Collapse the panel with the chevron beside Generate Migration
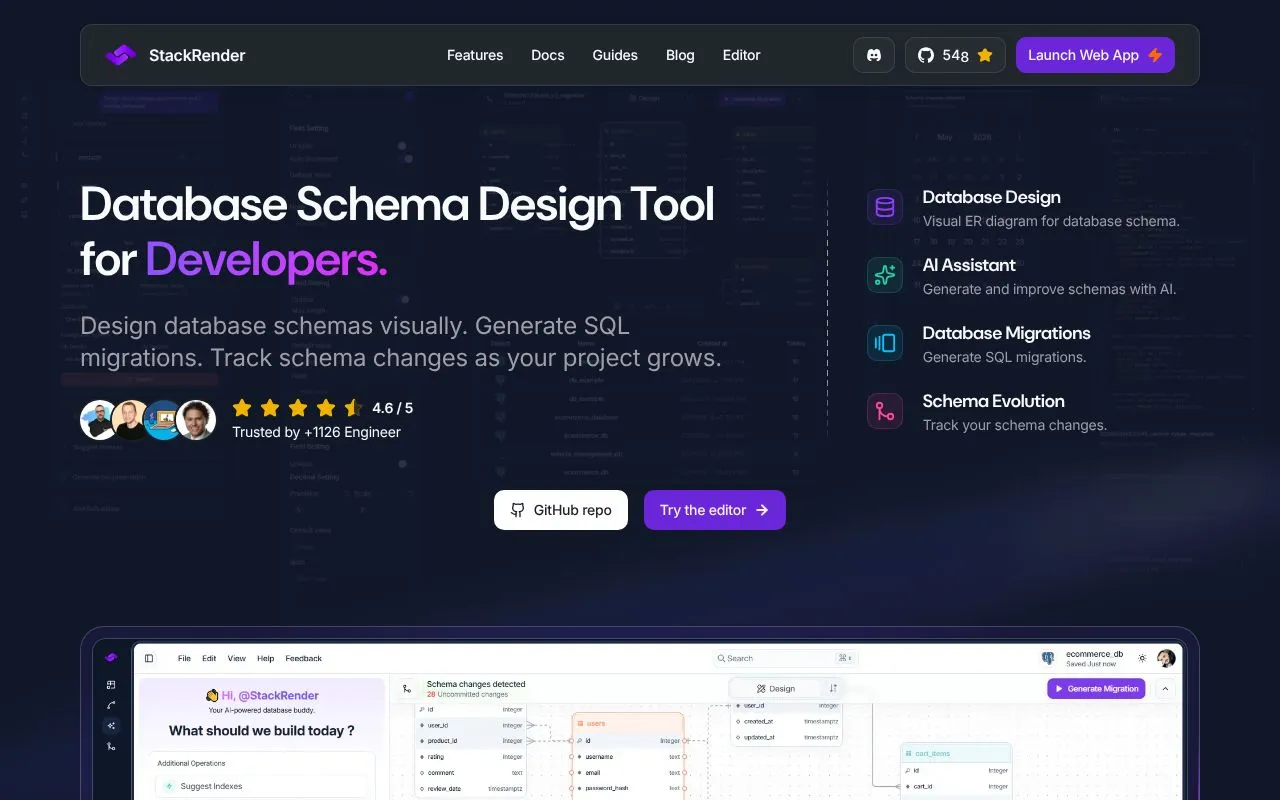 tap(1165, 688)
